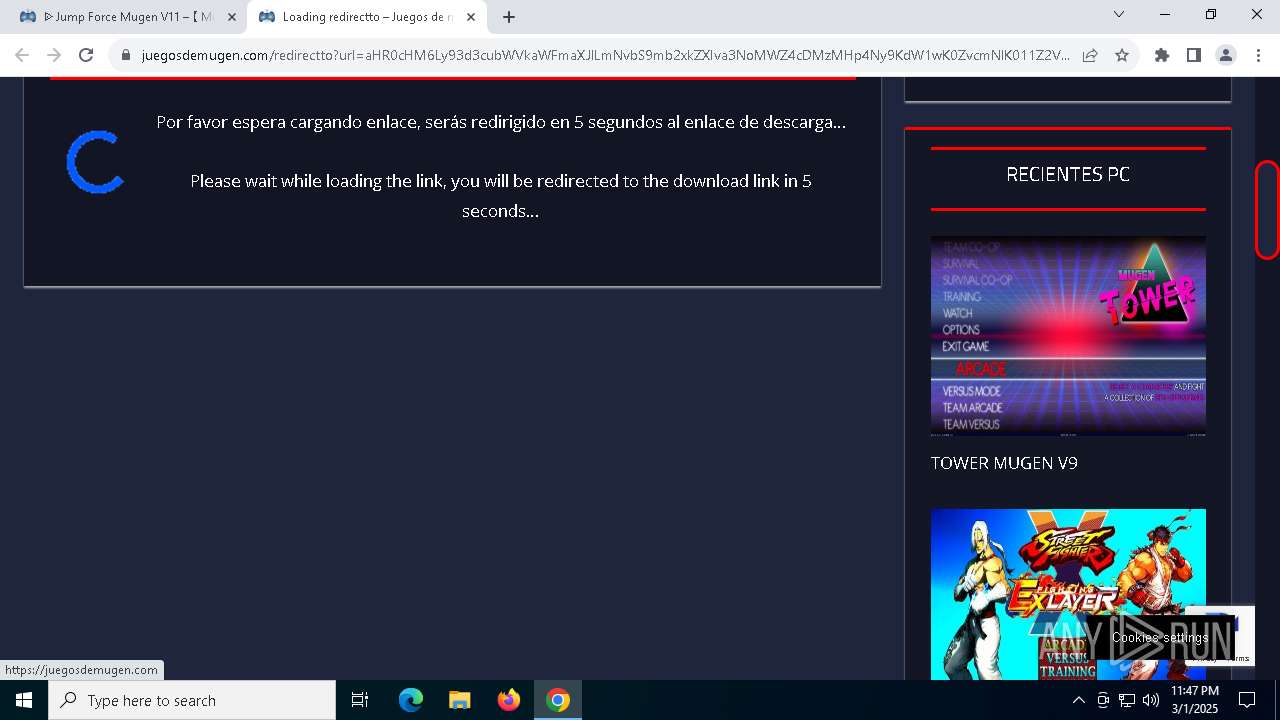Open a new browser tab
Image resolution: width=1280 pixels, height=720 pixels.
click(509, 17)
